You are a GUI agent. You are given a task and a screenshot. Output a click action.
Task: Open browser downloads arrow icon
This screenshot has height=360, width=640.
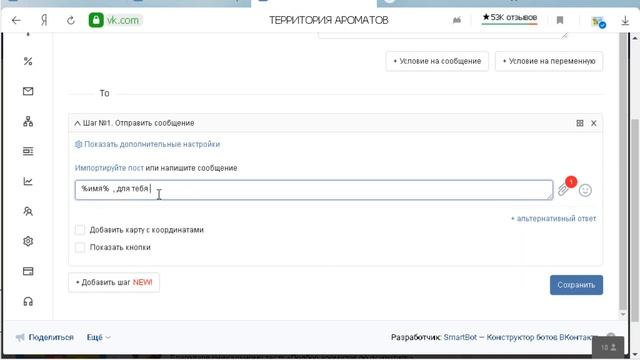(625, 20)
